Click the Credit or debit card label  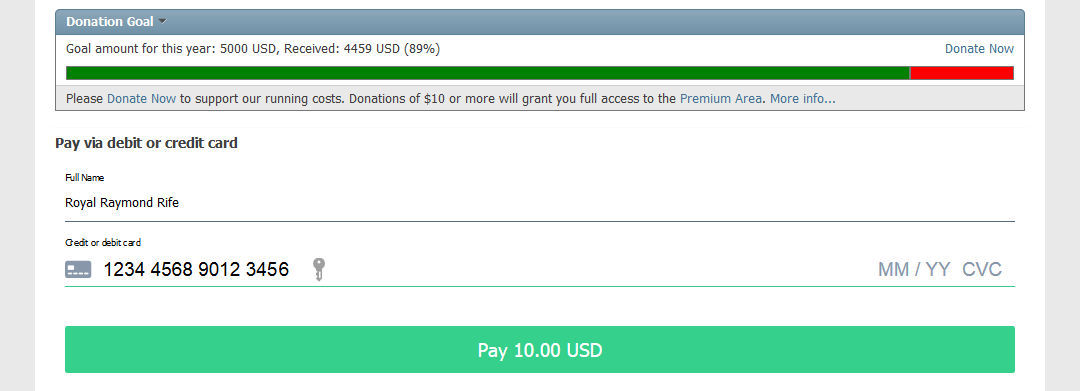pyautogui.click(x=103, y=242)
